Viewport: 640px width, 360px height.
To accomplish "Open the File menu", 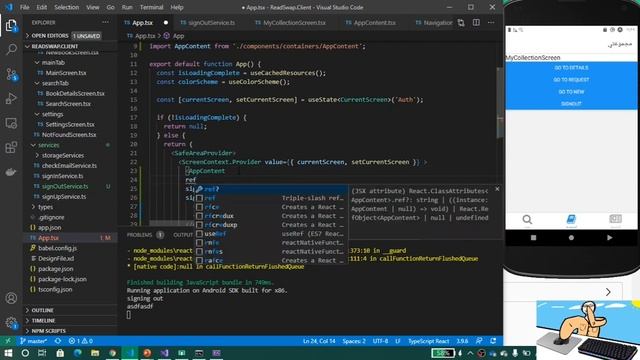I will click(x=24, y=7).
